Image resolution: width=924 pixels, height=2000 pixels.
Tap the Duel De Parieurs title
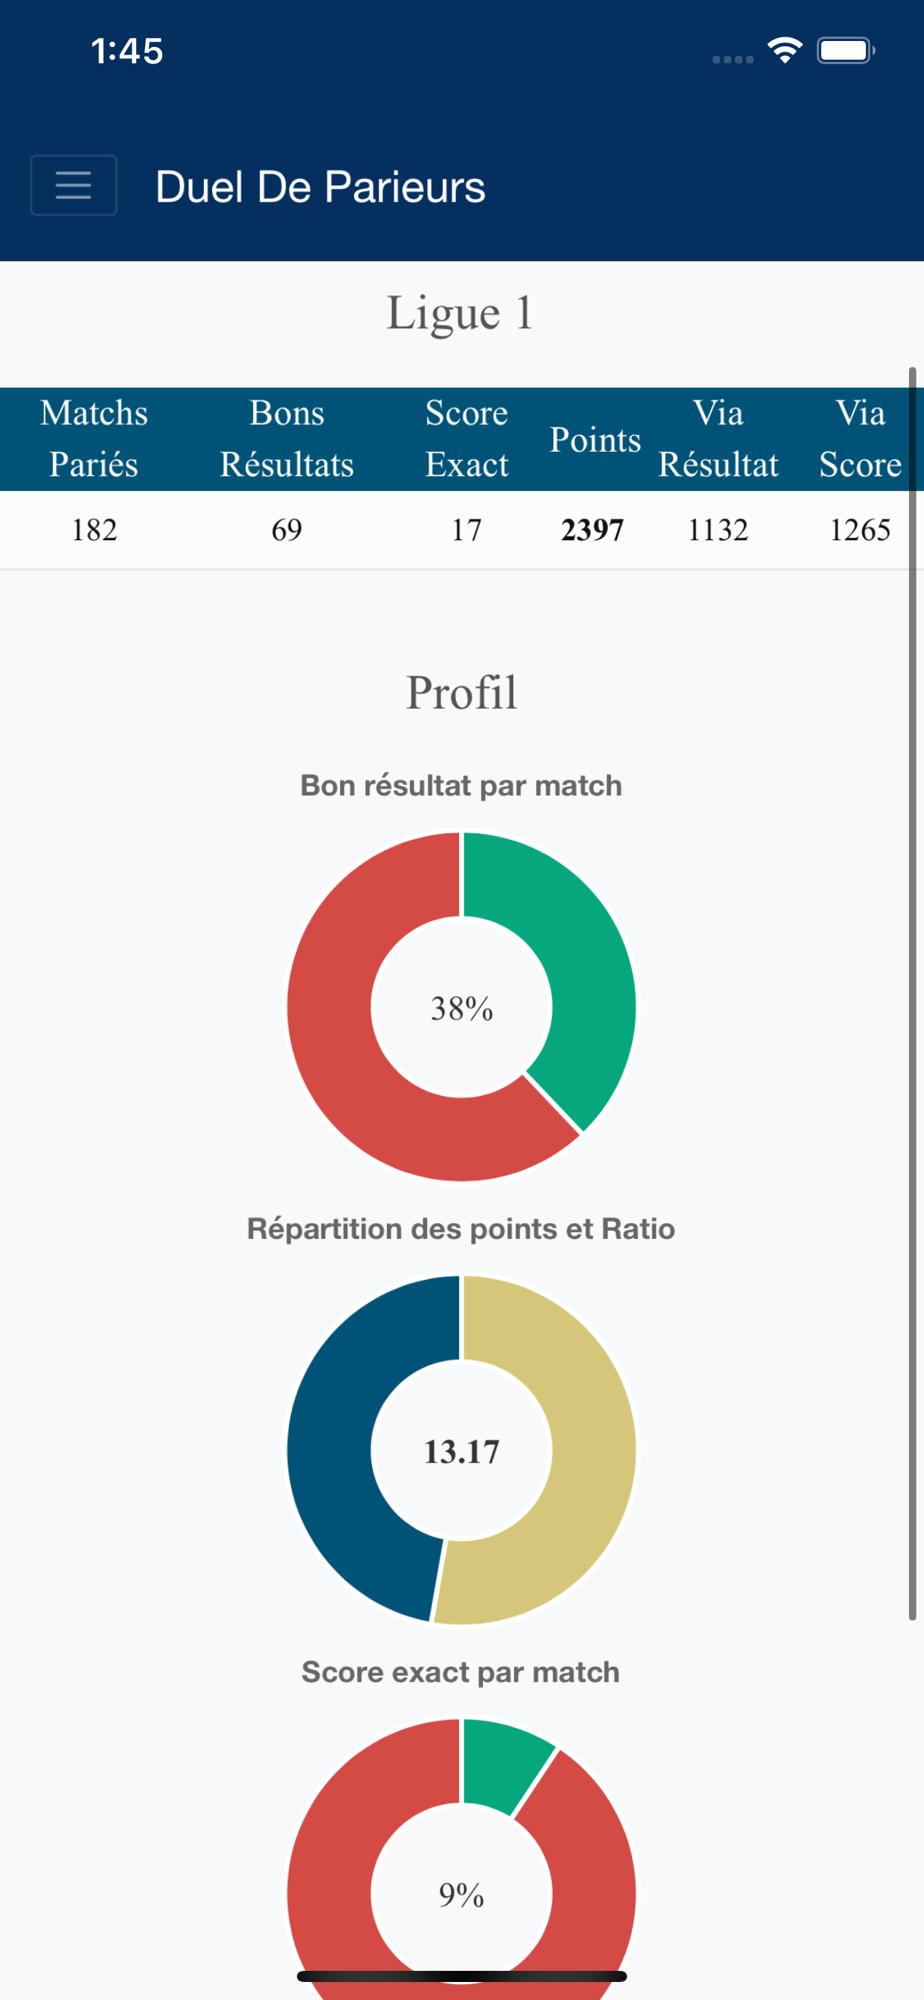[320, 187]
